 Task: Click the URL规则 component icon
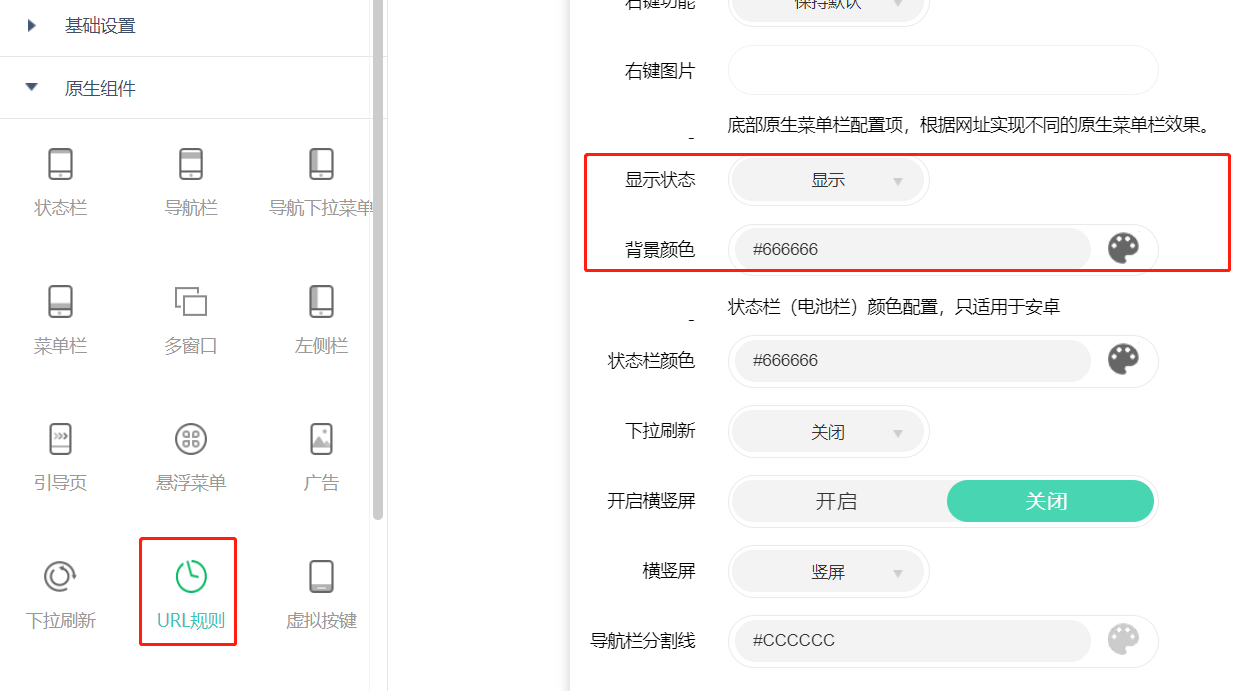point(190,577)
